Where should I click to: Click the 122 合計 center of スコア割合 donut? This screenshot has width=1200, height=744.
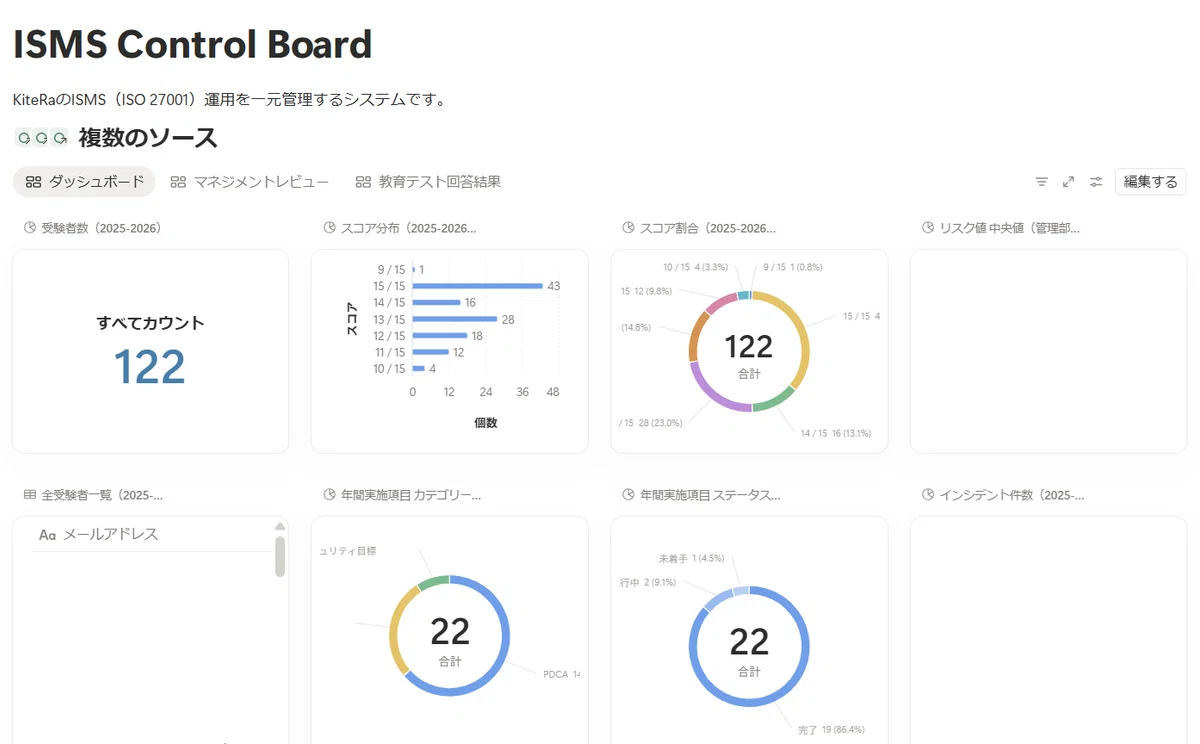(749, 355)
